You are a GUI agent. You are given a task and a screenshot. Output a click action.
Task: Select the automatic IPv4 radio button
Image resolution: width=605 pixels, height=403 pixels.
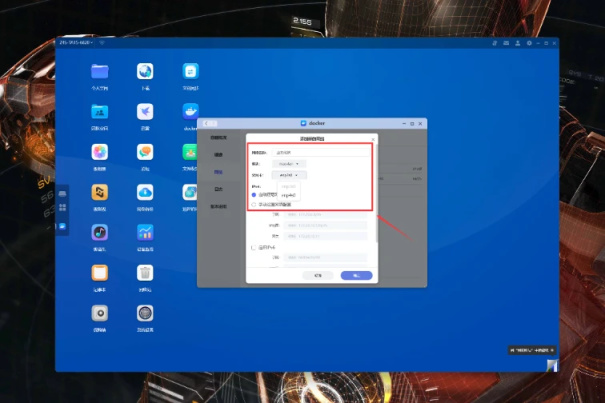click(254, 195)
